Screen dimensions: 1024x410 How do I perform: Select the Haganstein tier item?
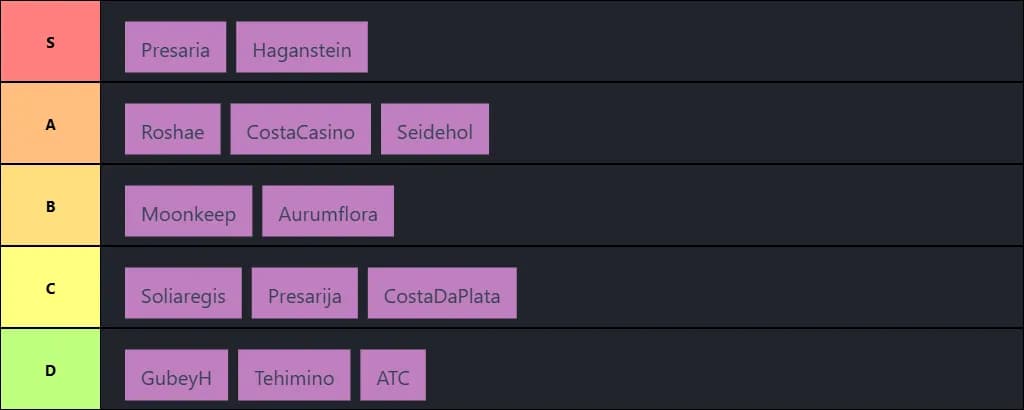pyautogui.click(x=301, y=47)
